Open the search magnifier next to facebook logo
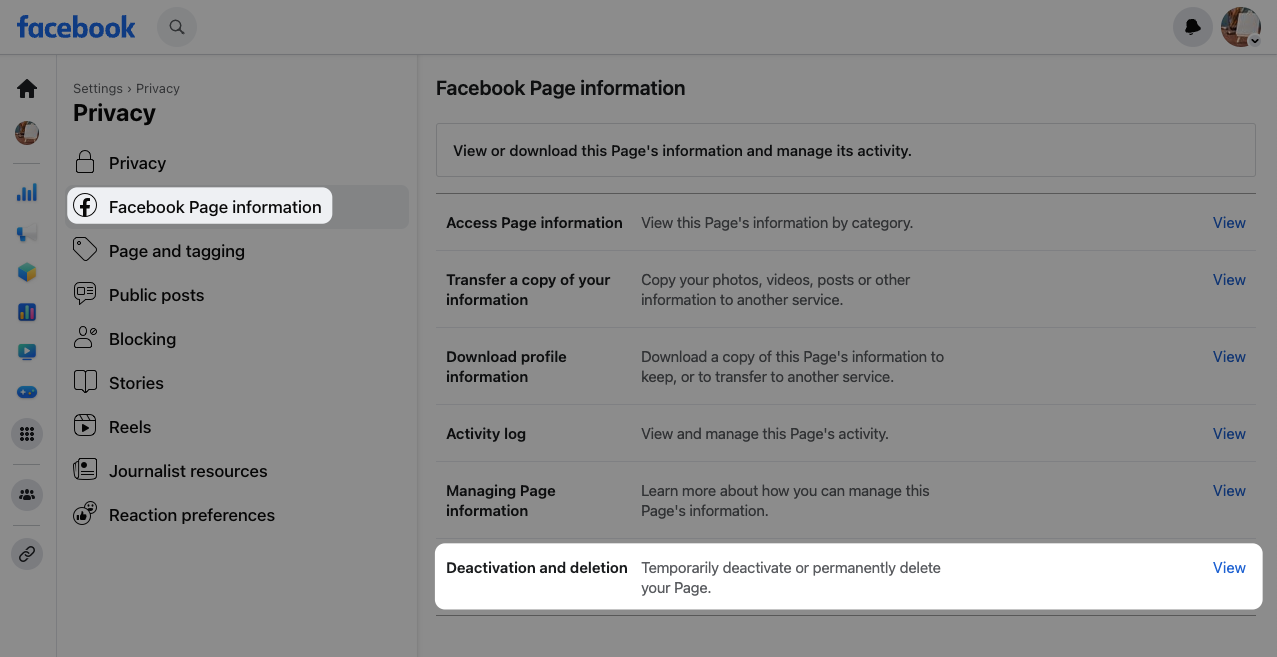The height and width of the screenshot is (657, 1277). [x=177, y=27]
